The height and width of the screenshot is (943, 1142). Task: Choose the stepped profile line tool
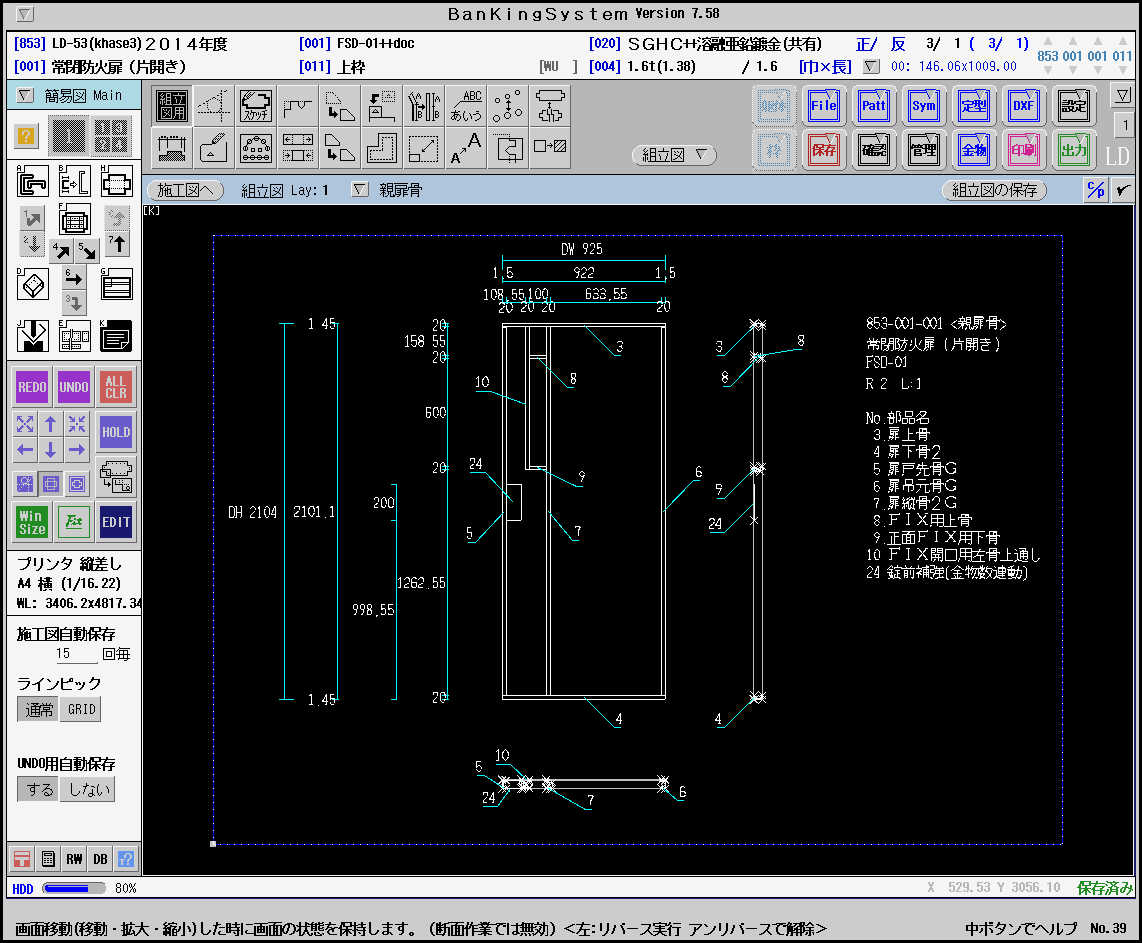(298, 106)
